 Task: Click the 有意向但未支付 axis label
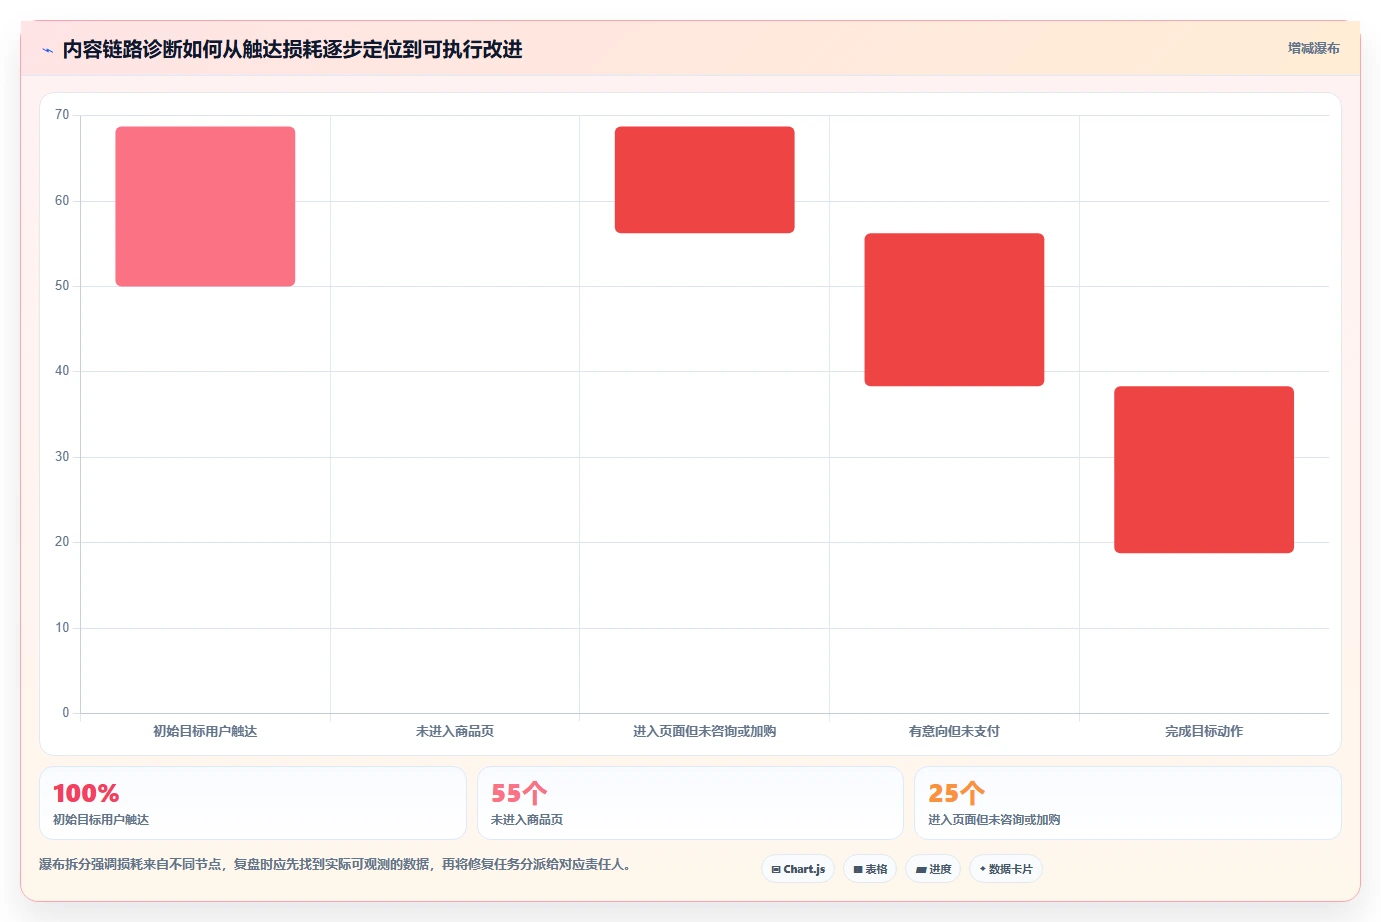pos(954,731)
